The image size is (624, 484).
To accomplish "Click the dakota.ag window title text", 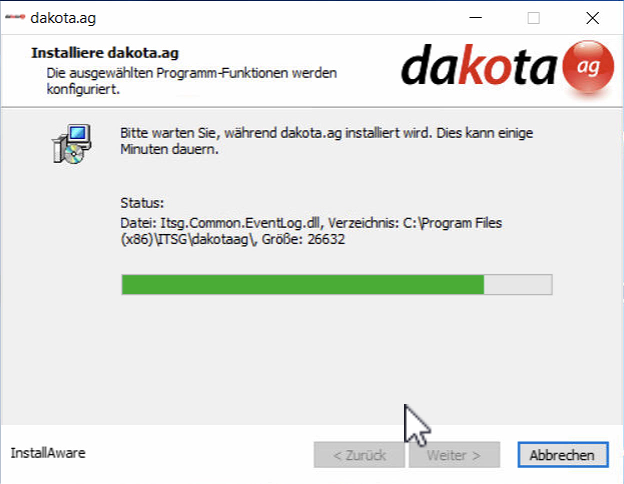I will (x=63, y=18).
